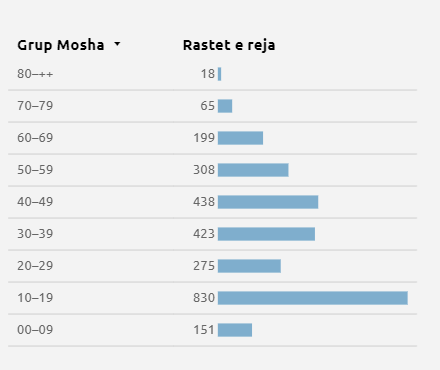Screen dimensions: 440x370
Task: Select the 80–++ age group row
Action: point(212,74)
